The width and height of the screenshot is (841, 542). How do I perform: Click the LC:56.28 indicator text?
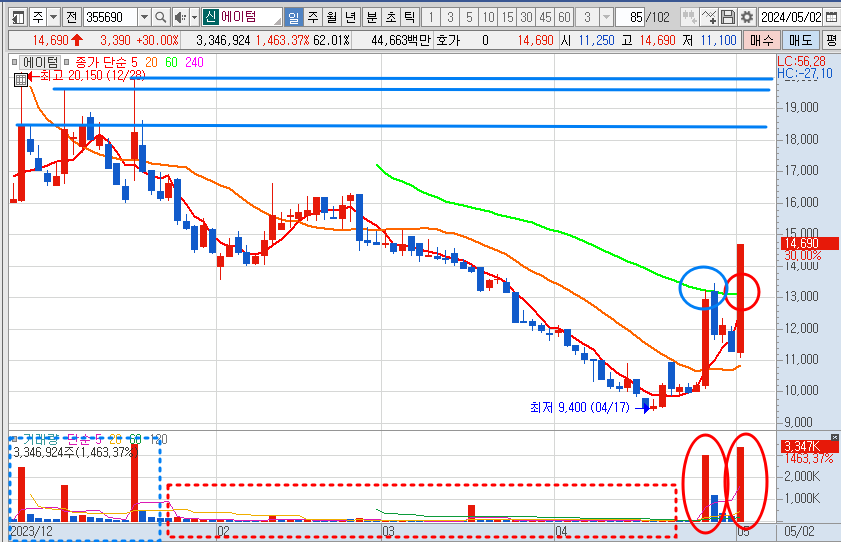pos(801,61)
